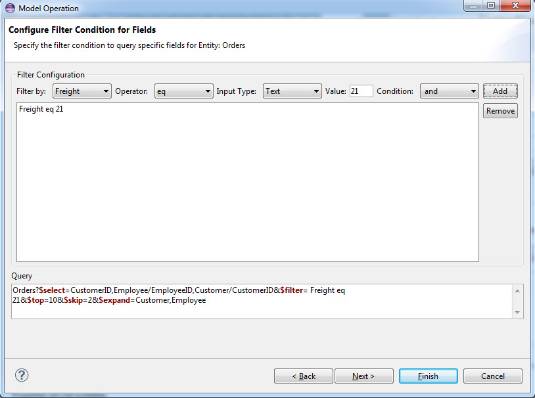Image resolution: width=535 pixels, height=398 pixels.
Task: Click the $filter keyword in the query
Action: coord(291,290)
